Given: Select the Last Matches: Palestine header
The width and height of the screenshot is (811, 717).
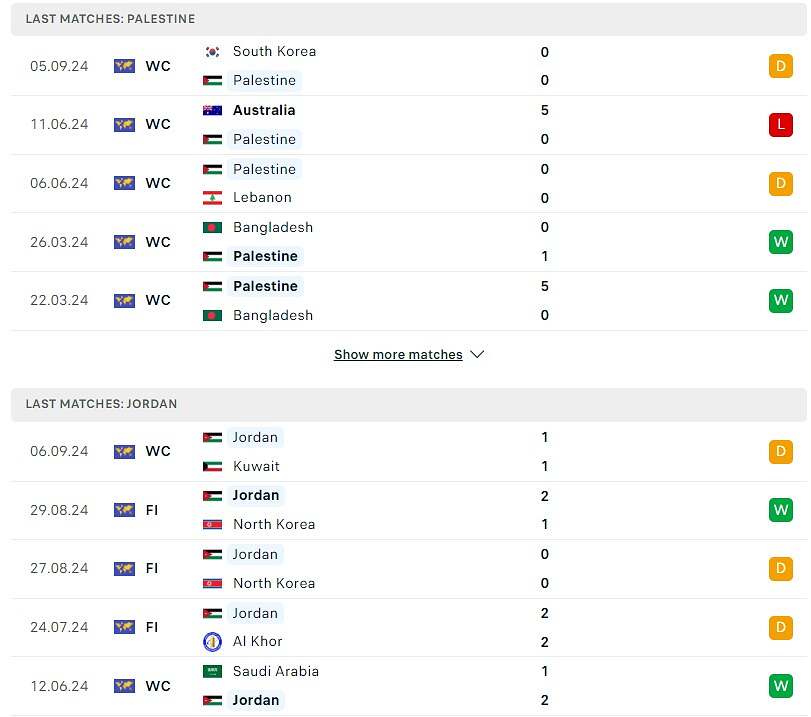Looking at the screenshot, I should click(110, 19).
